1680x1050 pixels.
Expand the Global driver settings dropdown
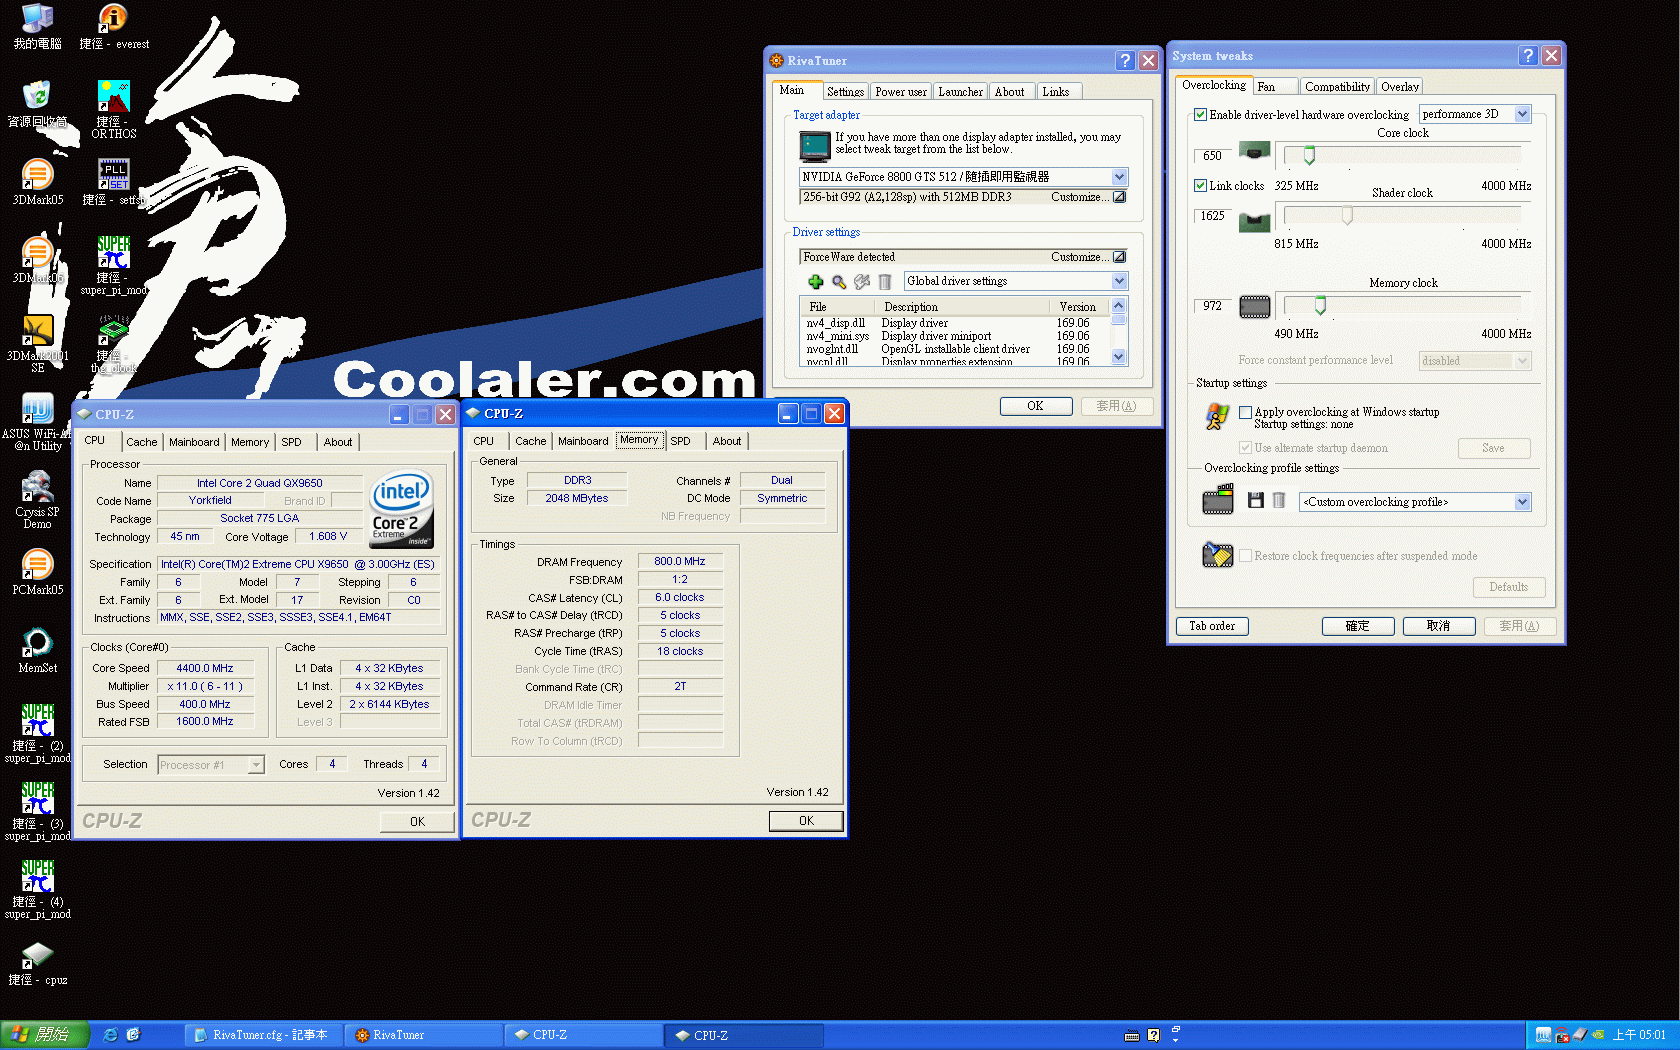pyautogui.click(x=1119, y=281)
